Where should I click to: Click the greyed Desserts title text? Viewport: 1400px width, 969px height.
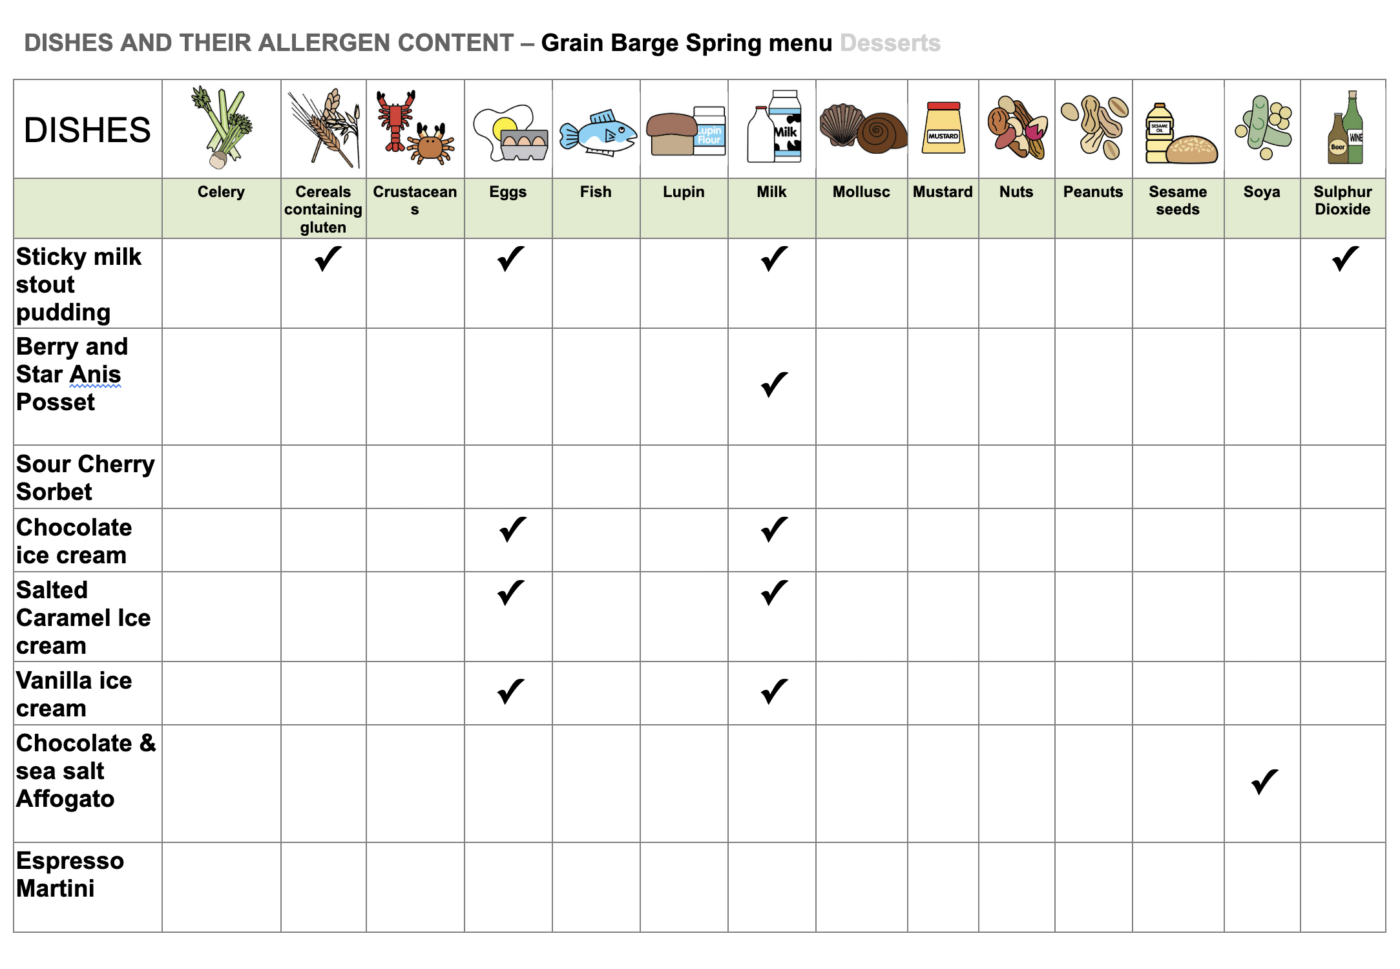tap(890, 43)
